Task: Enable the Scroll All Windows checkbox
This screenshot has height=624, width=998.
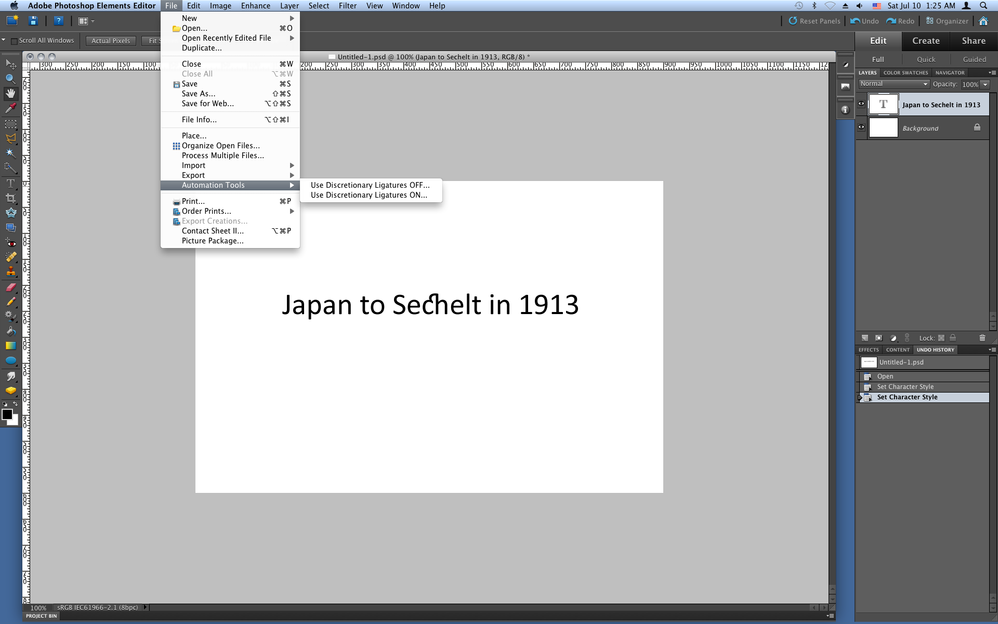Action: point(14,41)
